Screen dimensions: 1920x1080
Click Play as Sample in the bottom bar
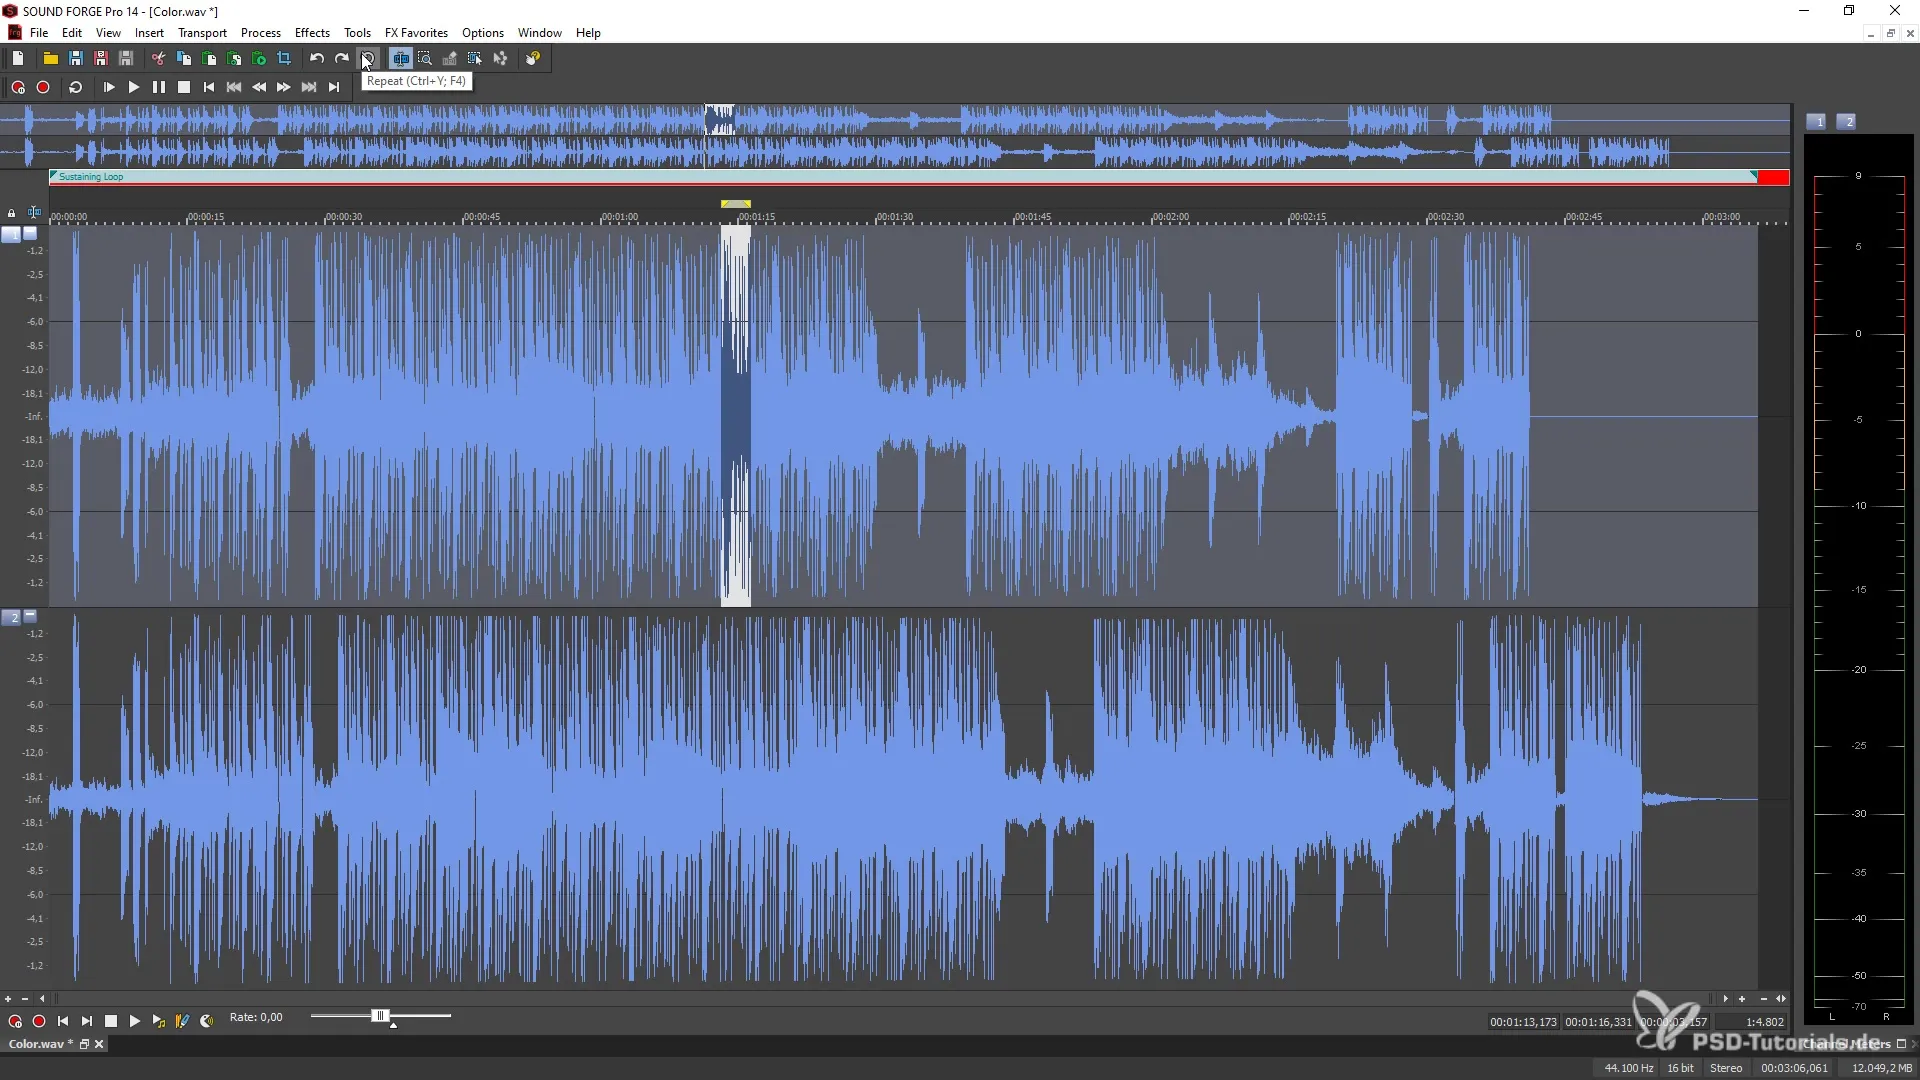point(159,1021)
